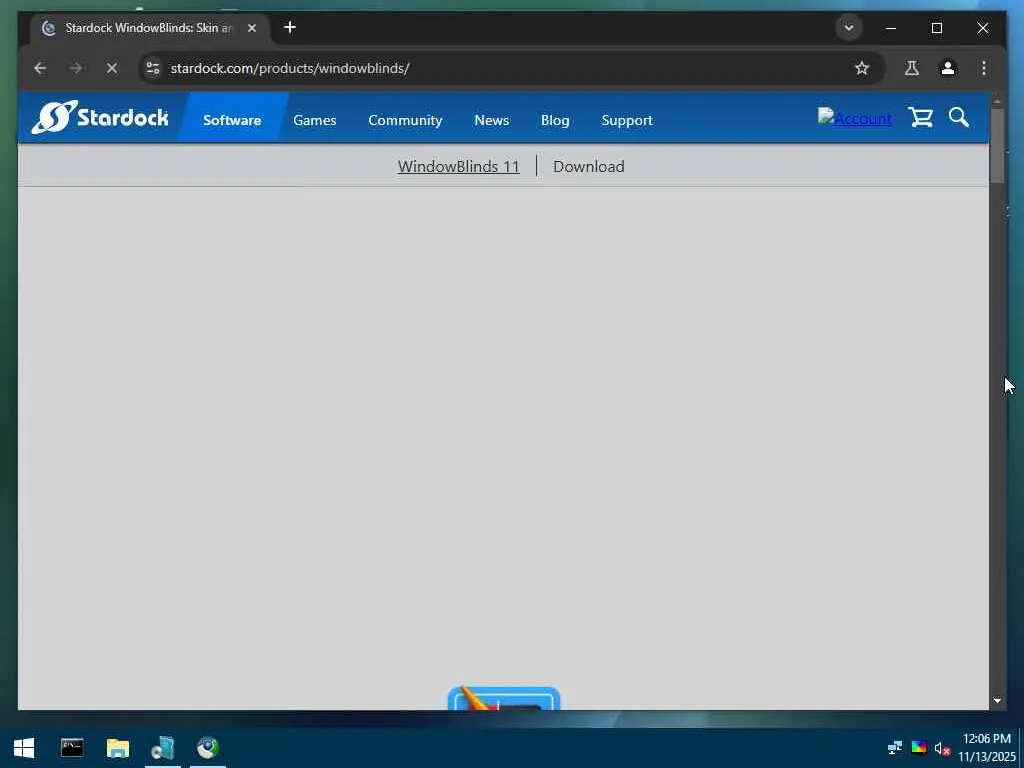Stop loading the page
1024x768 pixels.
(112, 68)
